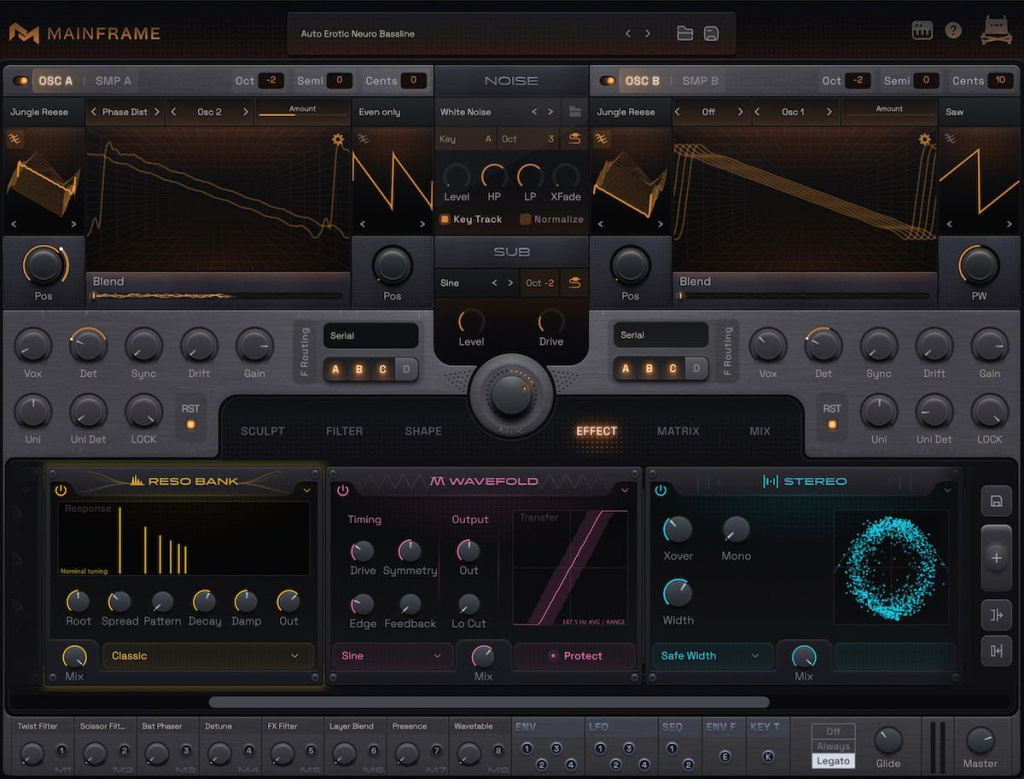
Task: Switch to the SMP A tab
Action: click(x=114, y=81)
